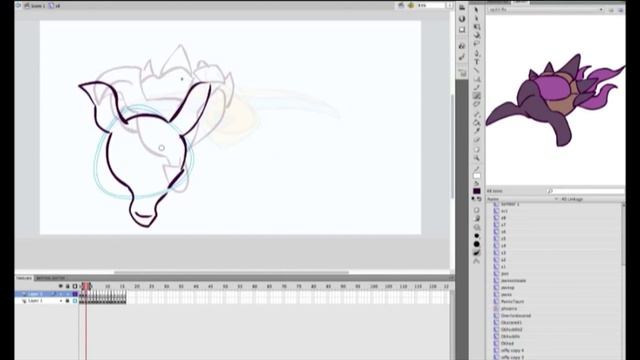Toggle Object Drawing mode option
The width and height of the screenshot is (640, 360).
click(x=477, y=210)
